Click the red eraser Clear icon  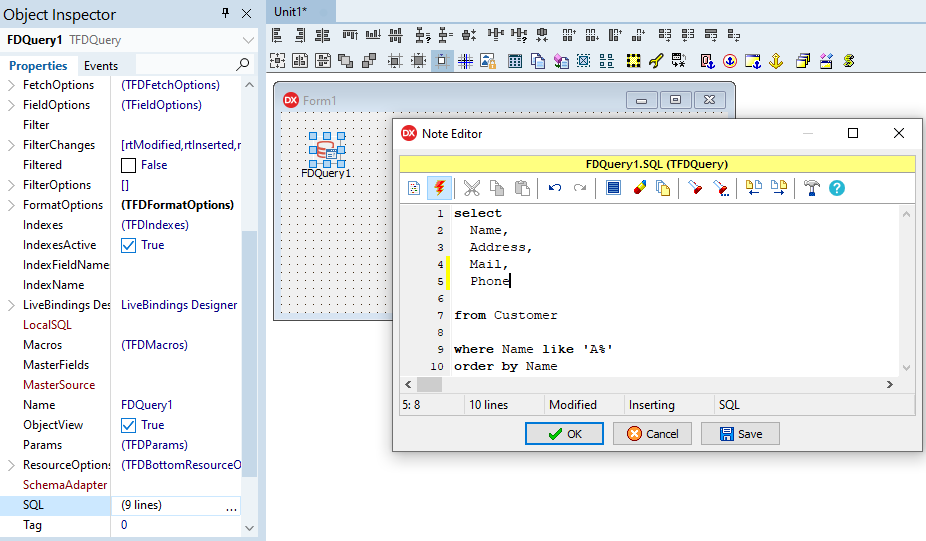point(640,188)
